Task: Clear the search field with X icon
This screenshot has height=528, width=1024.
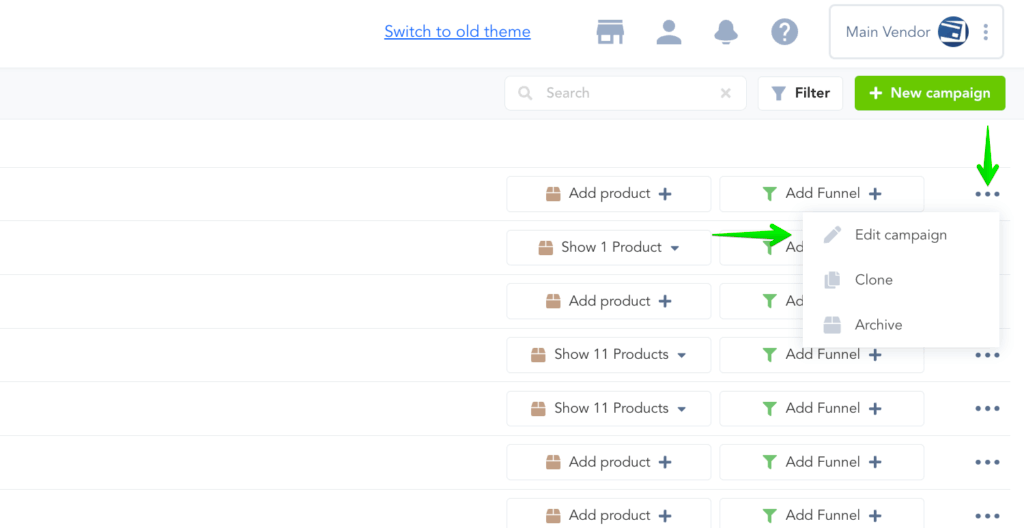Action: [726, 93]
